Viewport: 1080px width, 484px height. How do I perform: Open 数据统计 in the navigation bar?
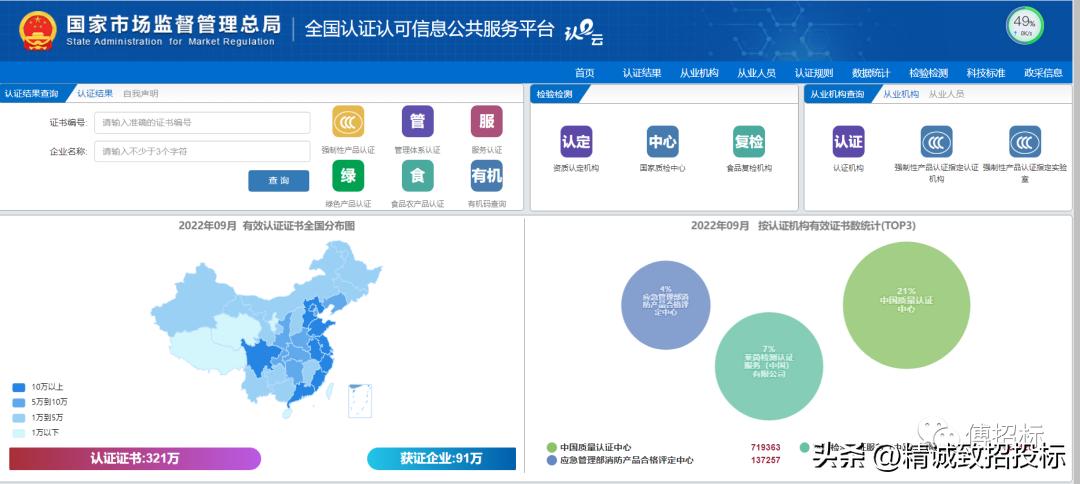[871, 73]
